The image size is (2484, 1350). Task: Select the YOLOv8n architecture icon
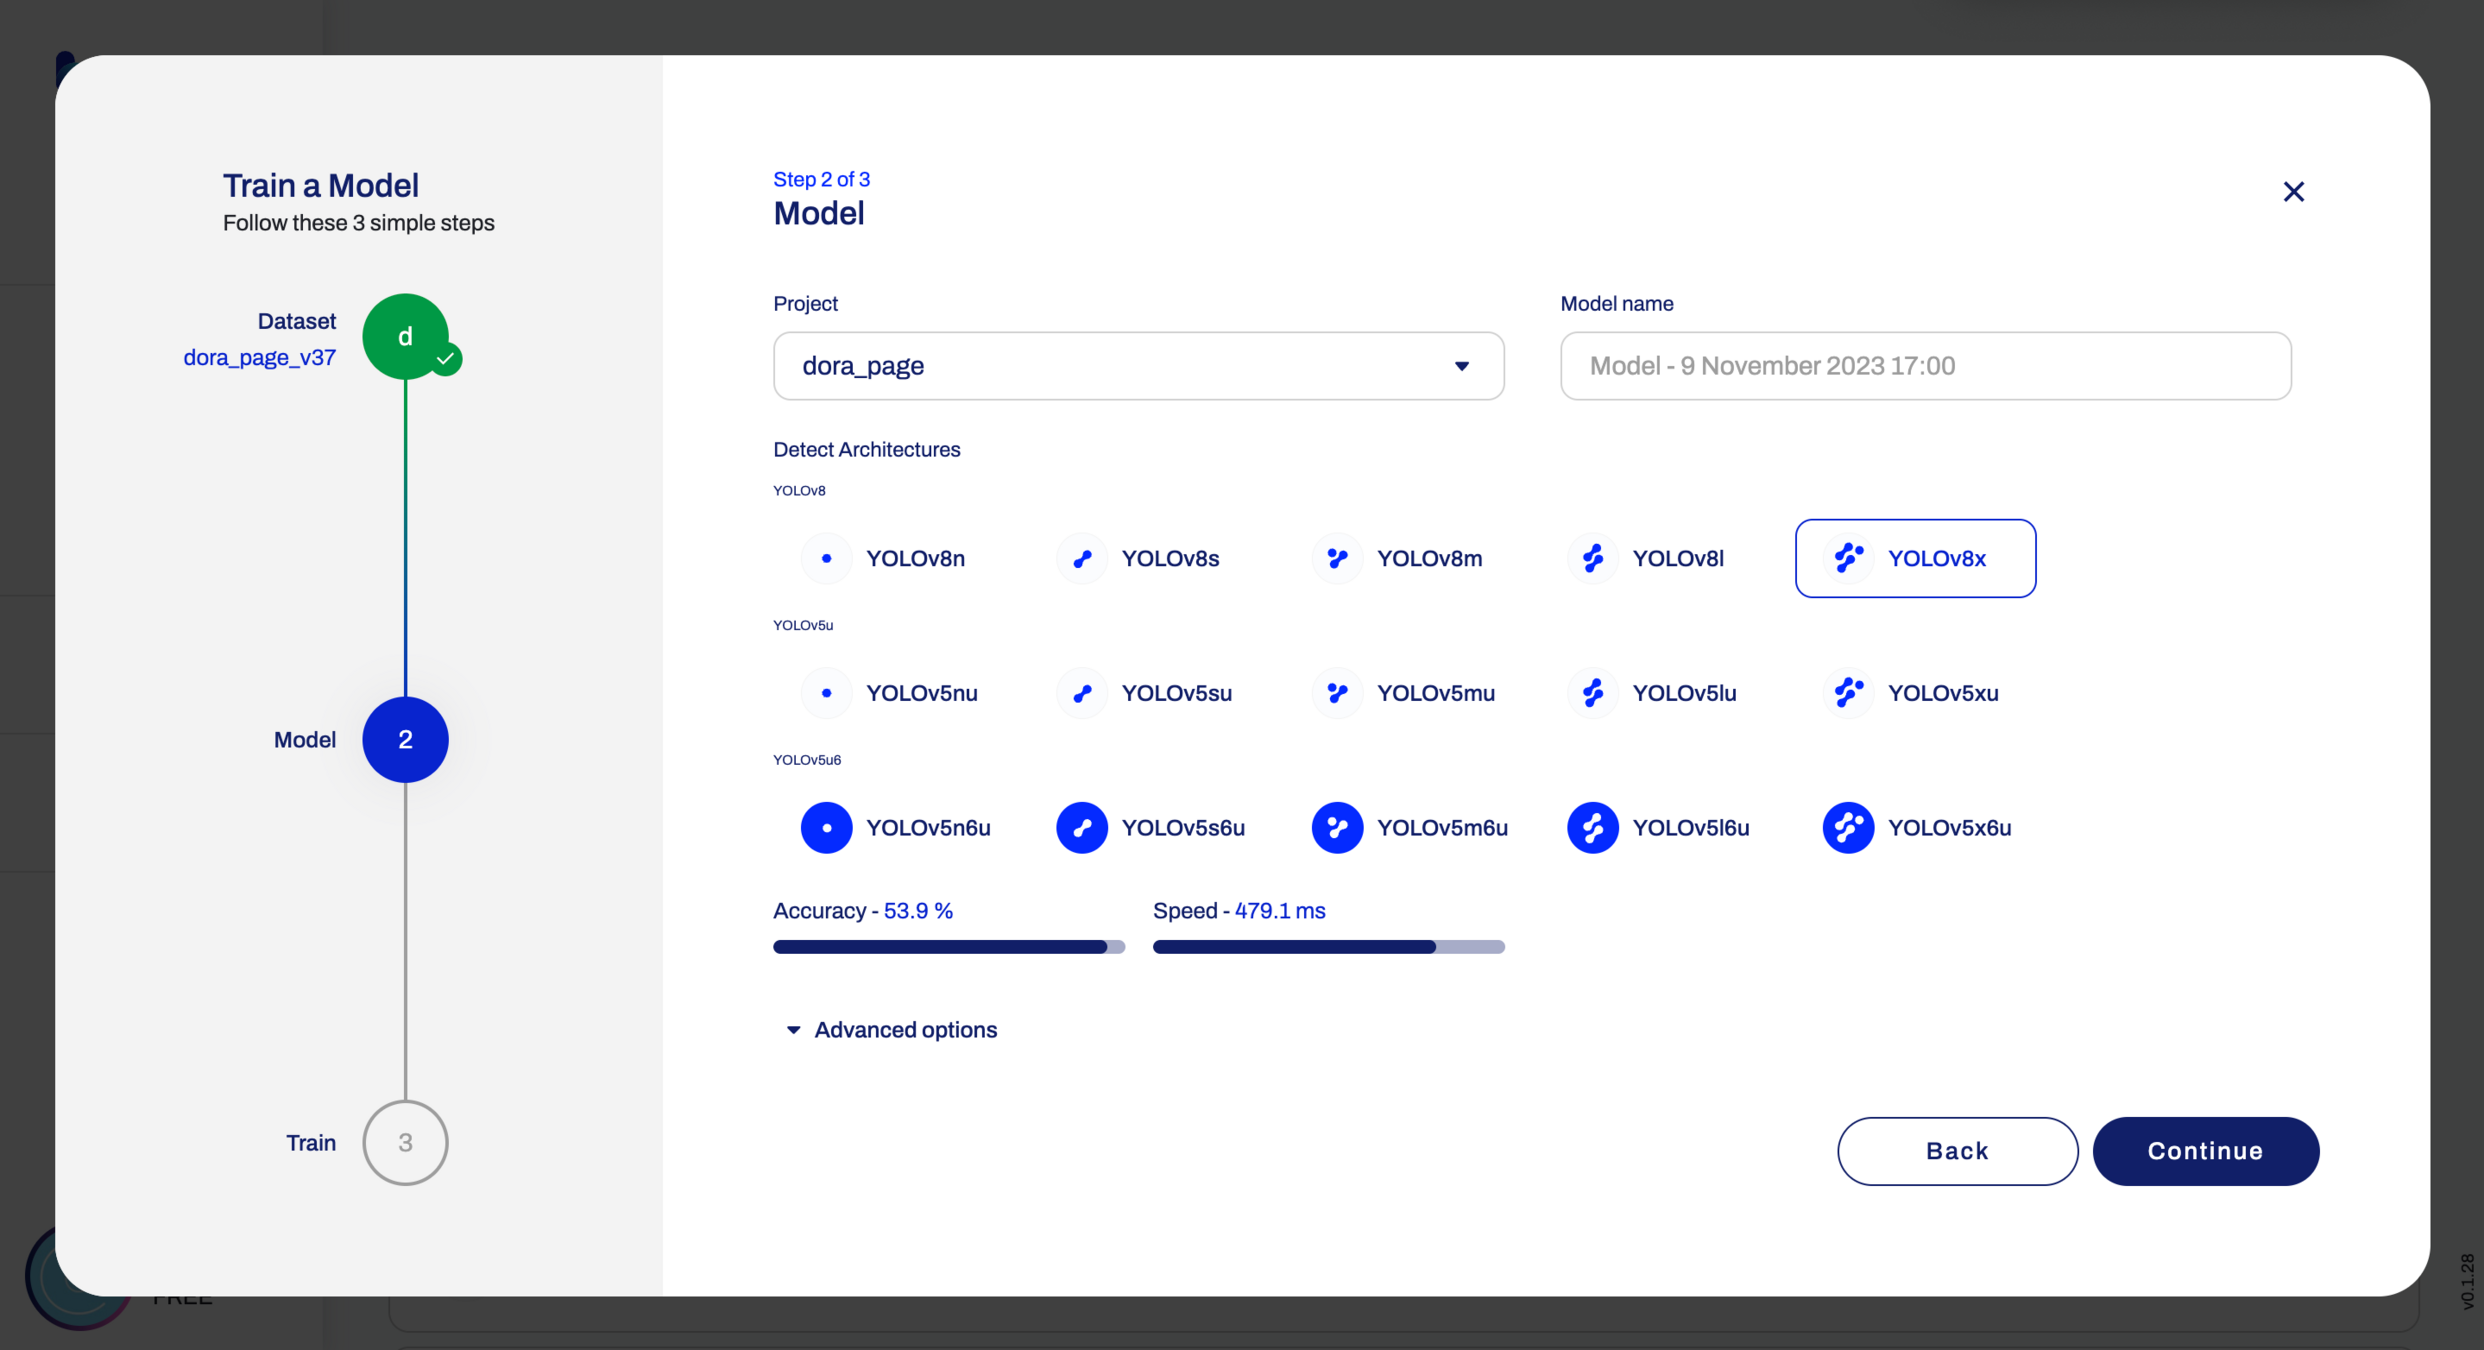[x=826, y=558]
